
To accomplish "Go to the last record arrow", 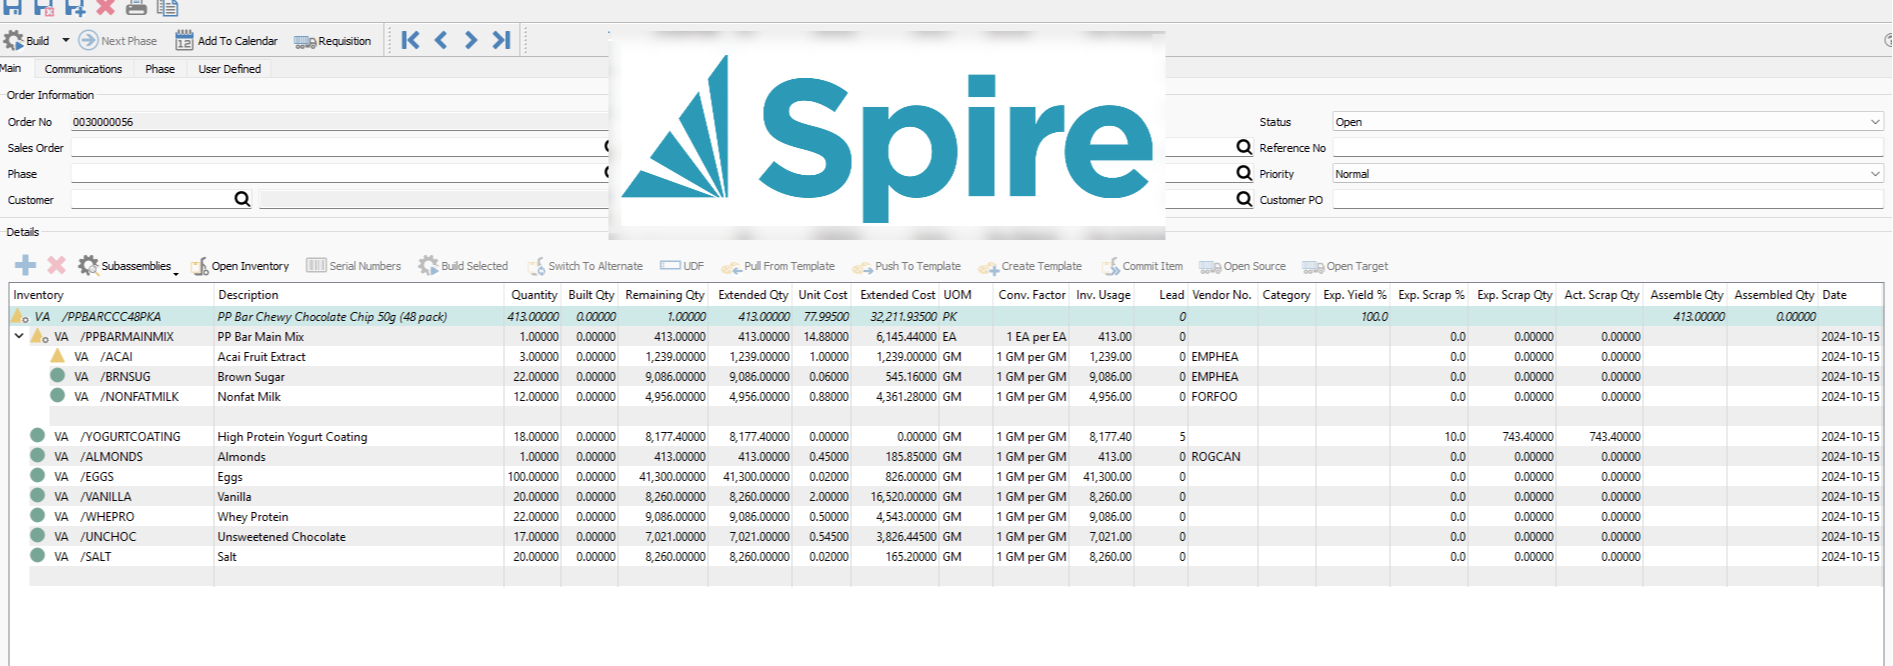I will (x=501, y=40).
